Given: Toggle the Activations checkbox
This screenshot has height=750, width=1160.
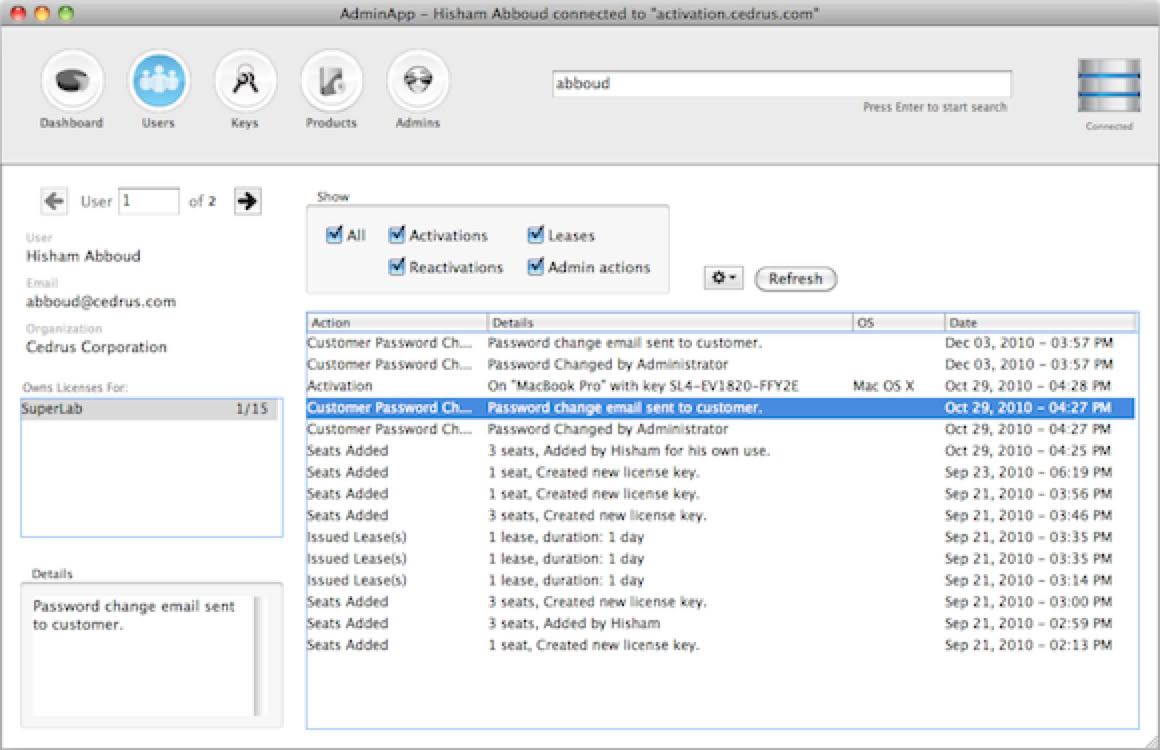Looking at the screenshot, I should [397, 236].
